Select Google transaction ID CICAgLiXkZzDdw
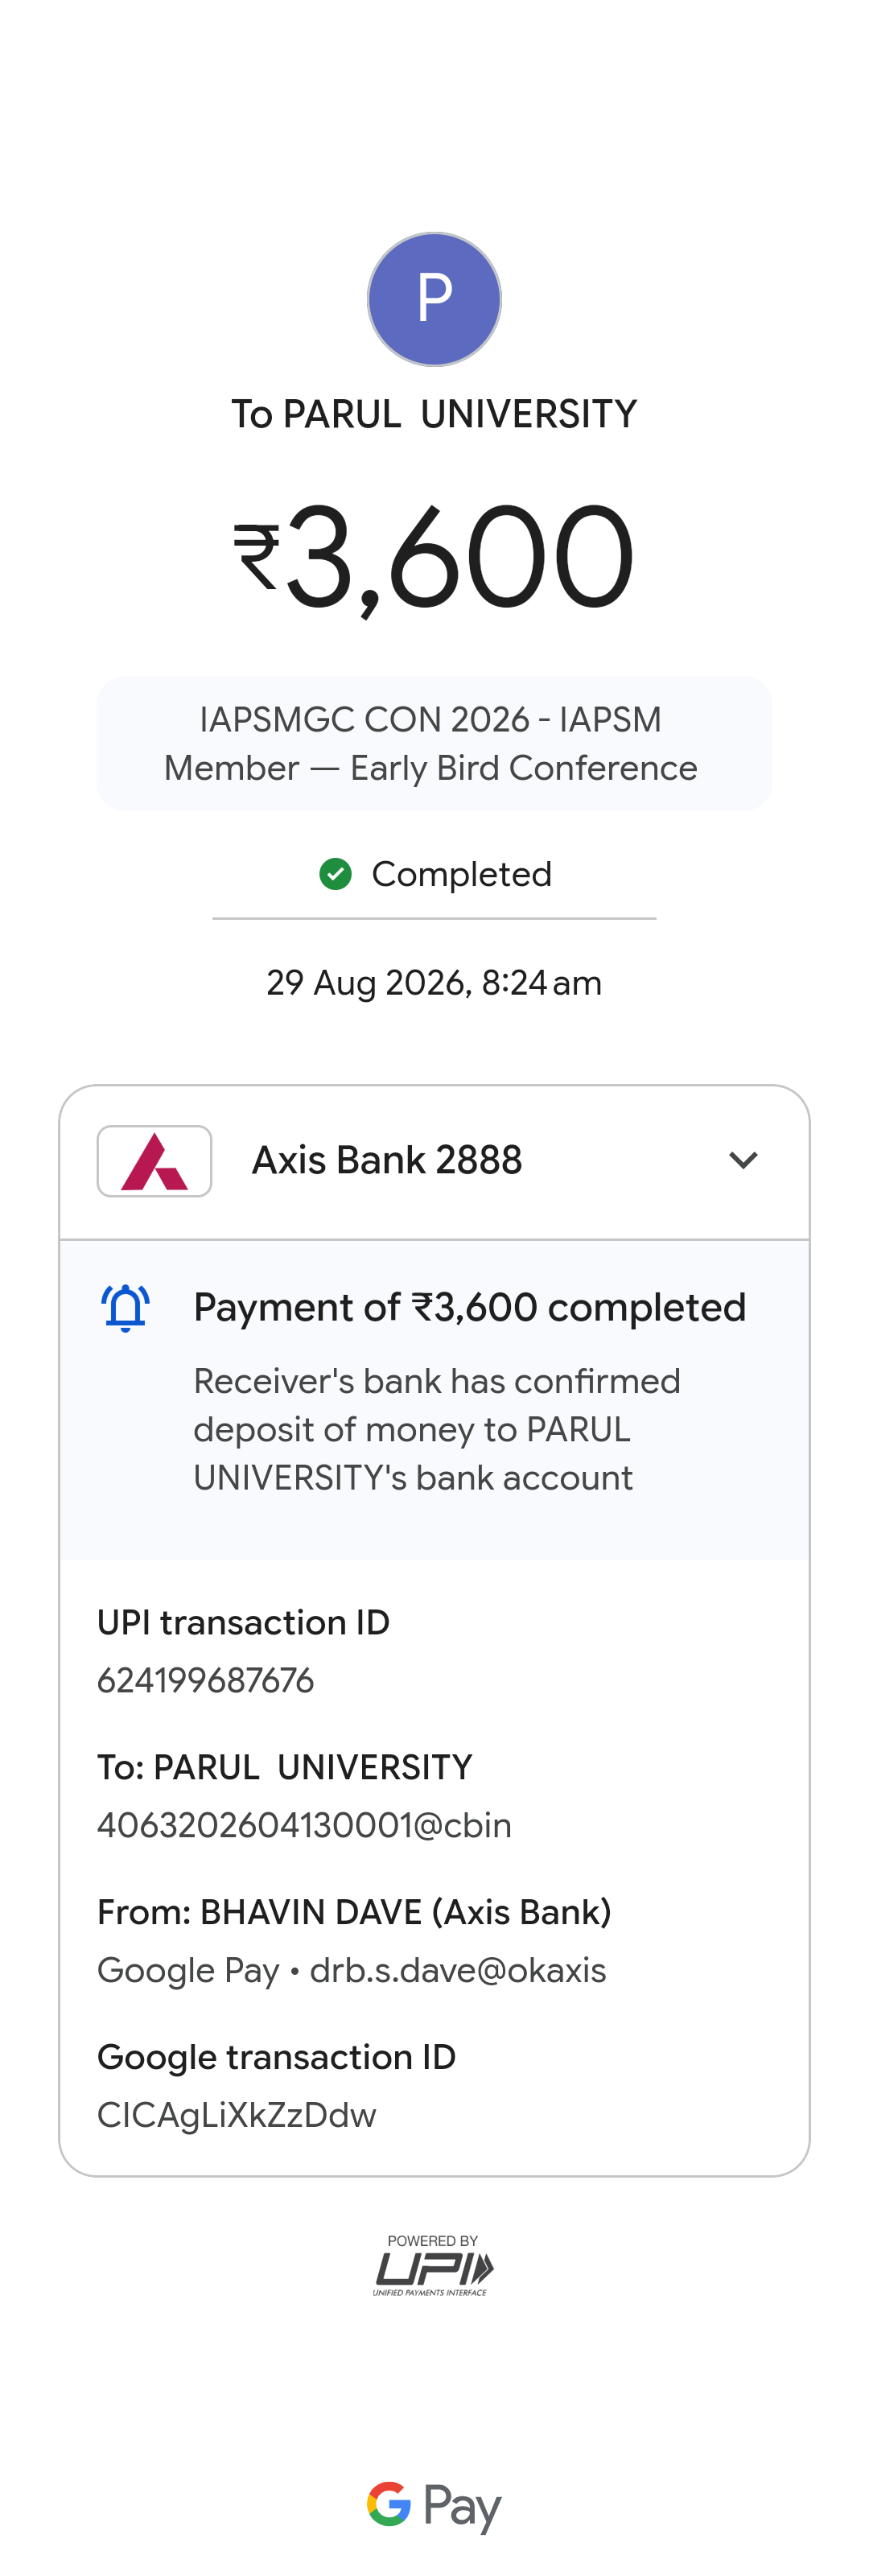This screenshot has width=869, height=2576. coord(236,2115)
